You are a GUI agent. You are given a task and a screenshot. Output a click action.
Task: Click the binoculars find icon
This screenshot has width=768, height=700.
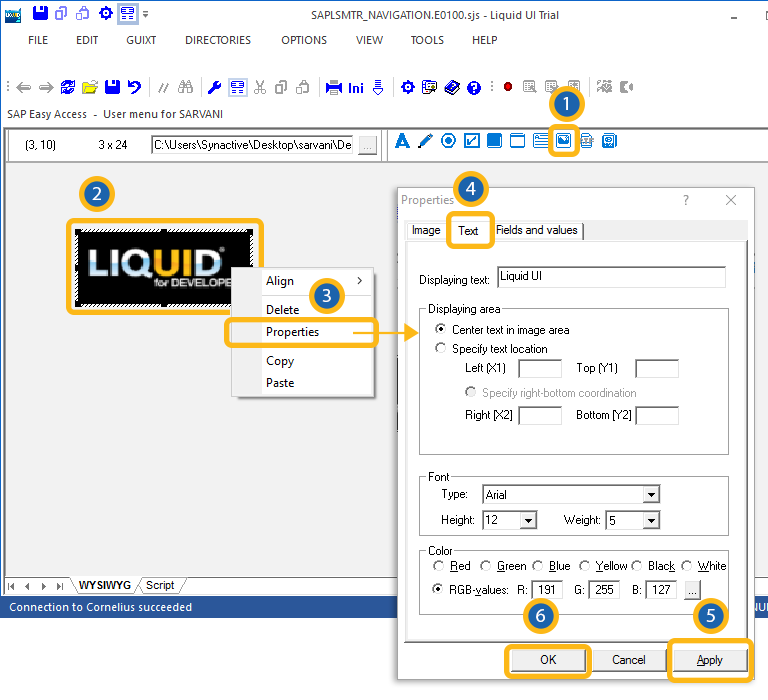click(185, 87)
